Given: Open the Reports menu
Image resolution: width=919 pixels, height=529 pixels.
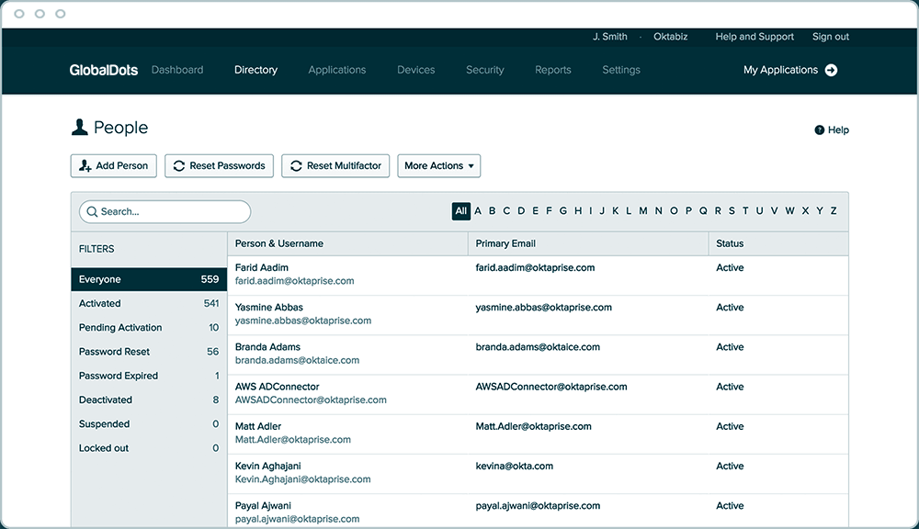Looking at the screenshot, I should coord(553,70).
